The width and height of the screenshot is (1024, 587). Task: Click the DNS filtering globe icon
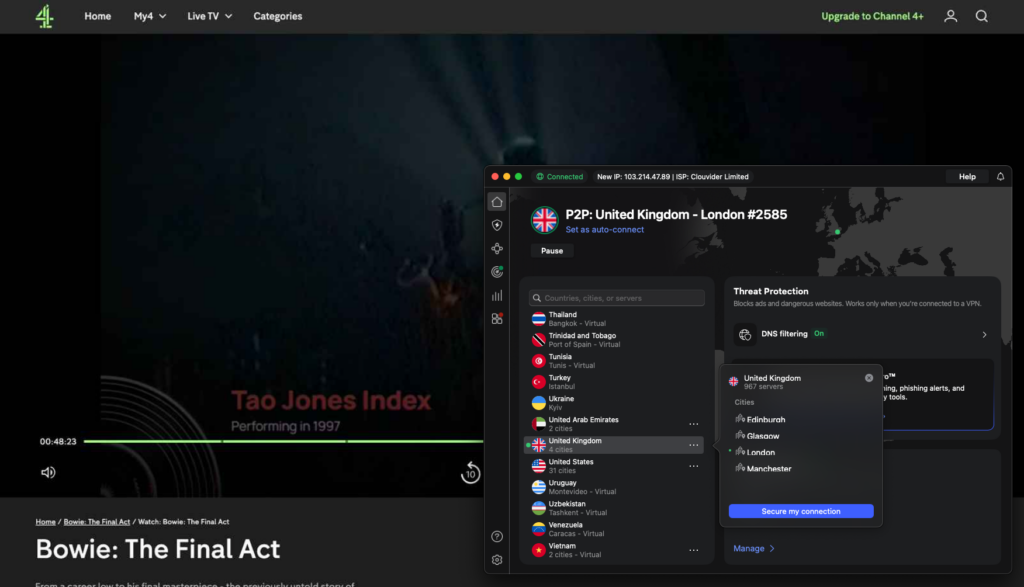pos(744,334)
